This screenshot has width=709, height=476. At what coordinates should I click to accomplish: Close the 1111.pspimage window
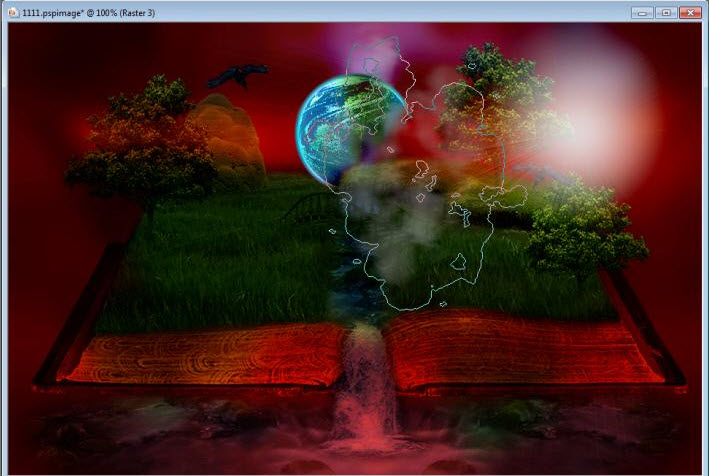pyautogui.click(x=690, y=13)
